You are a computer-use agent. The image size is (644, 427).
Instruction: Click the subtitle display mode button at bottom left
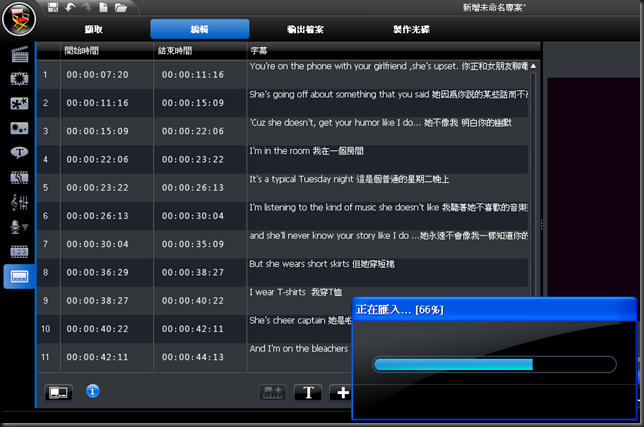tap(58, 393)
